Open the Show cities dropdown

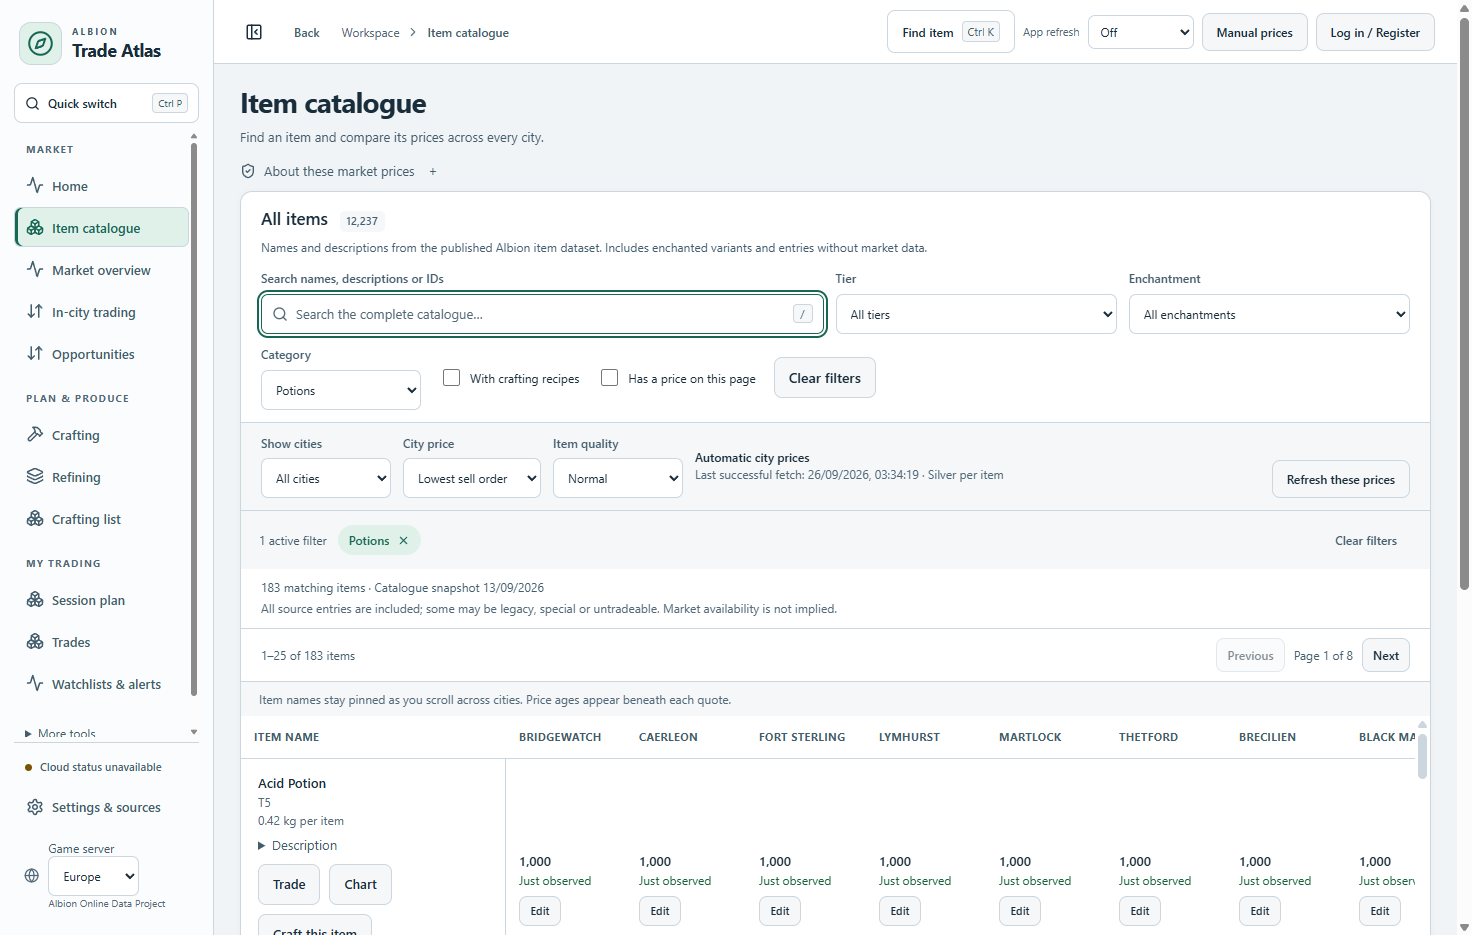point(326,478)
